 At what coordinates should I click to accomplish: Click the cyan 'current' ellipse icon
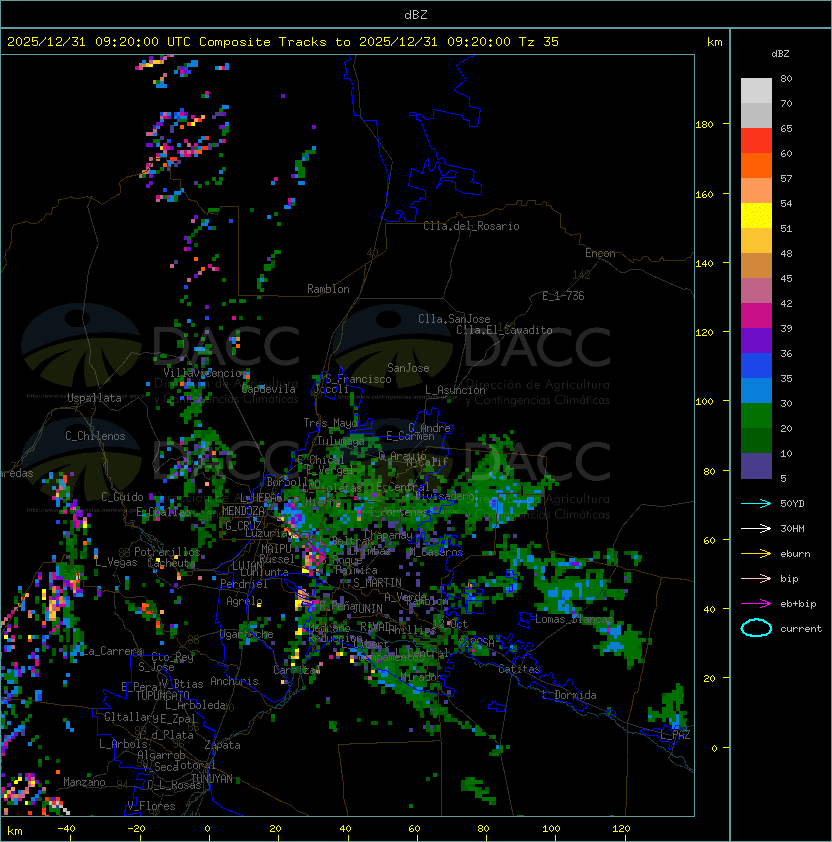(x=756, y=628)
